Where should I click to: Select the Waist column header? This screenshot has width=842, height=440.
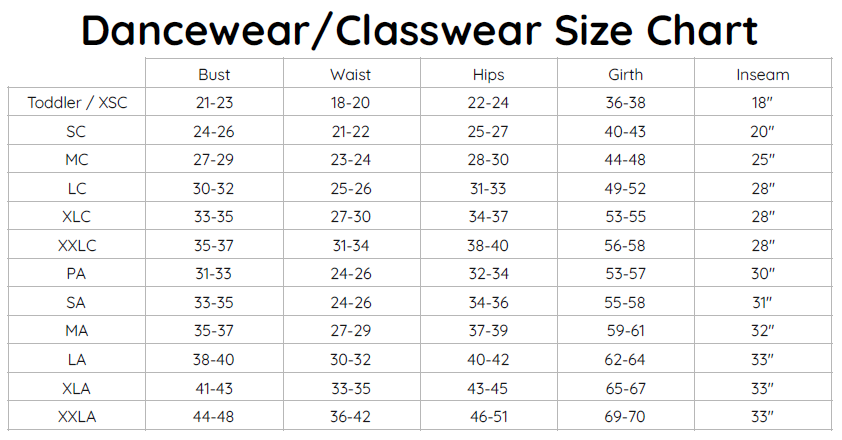point(351,74)
